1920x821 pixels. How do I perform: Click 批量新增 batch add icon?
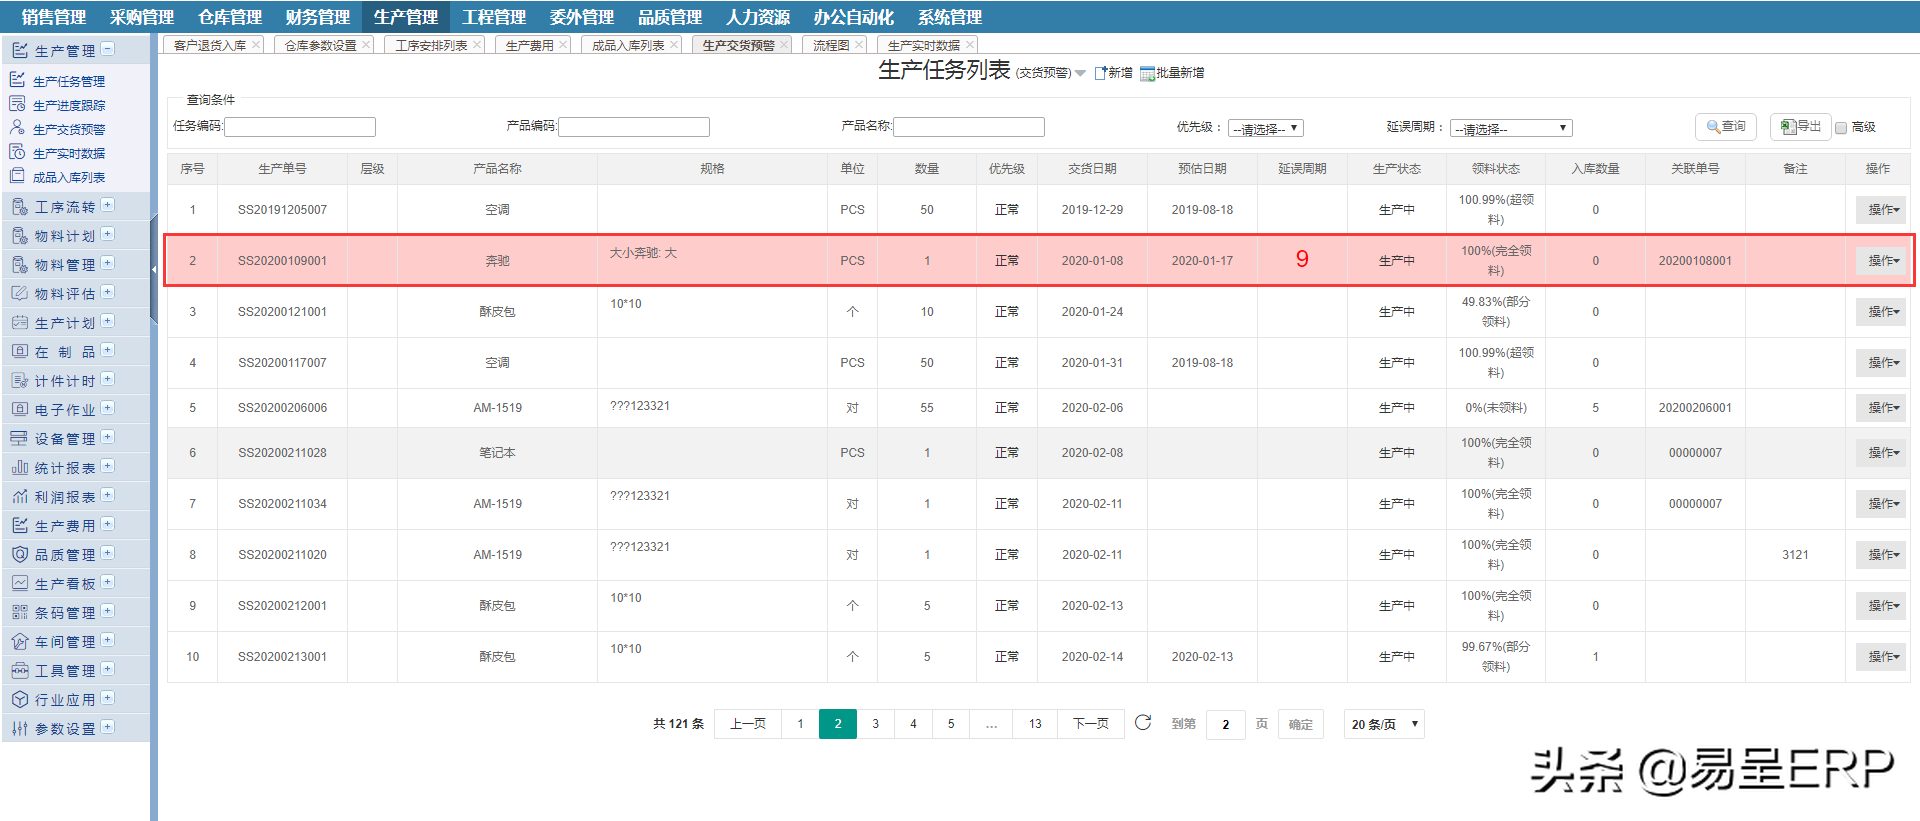click(x=1147, y=73)
